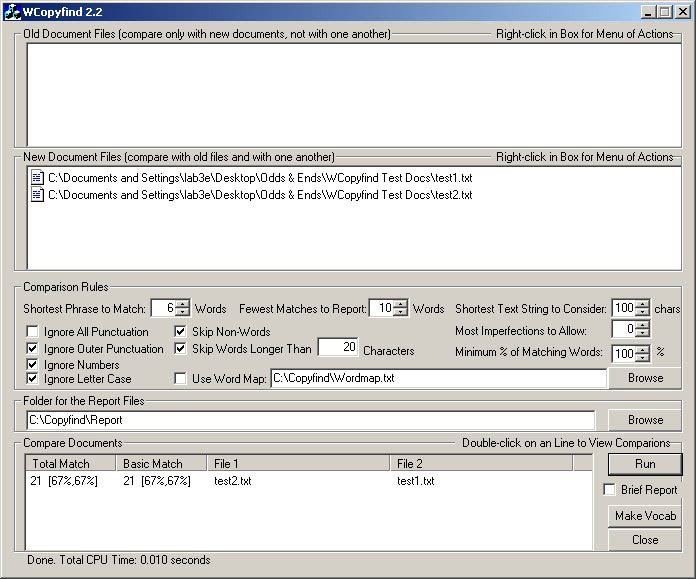
Task: Decrease Most Imperfections to Allow
Action: pos(642,333)
